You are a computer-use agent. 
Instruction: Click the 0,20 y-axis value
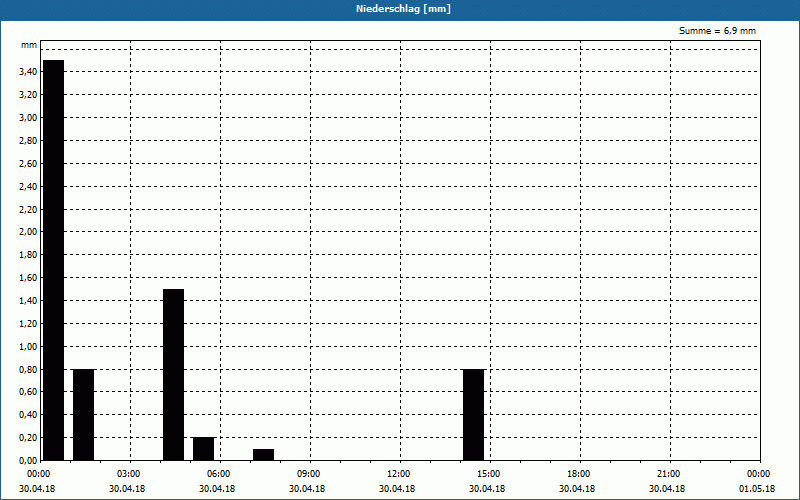[28, 438]
